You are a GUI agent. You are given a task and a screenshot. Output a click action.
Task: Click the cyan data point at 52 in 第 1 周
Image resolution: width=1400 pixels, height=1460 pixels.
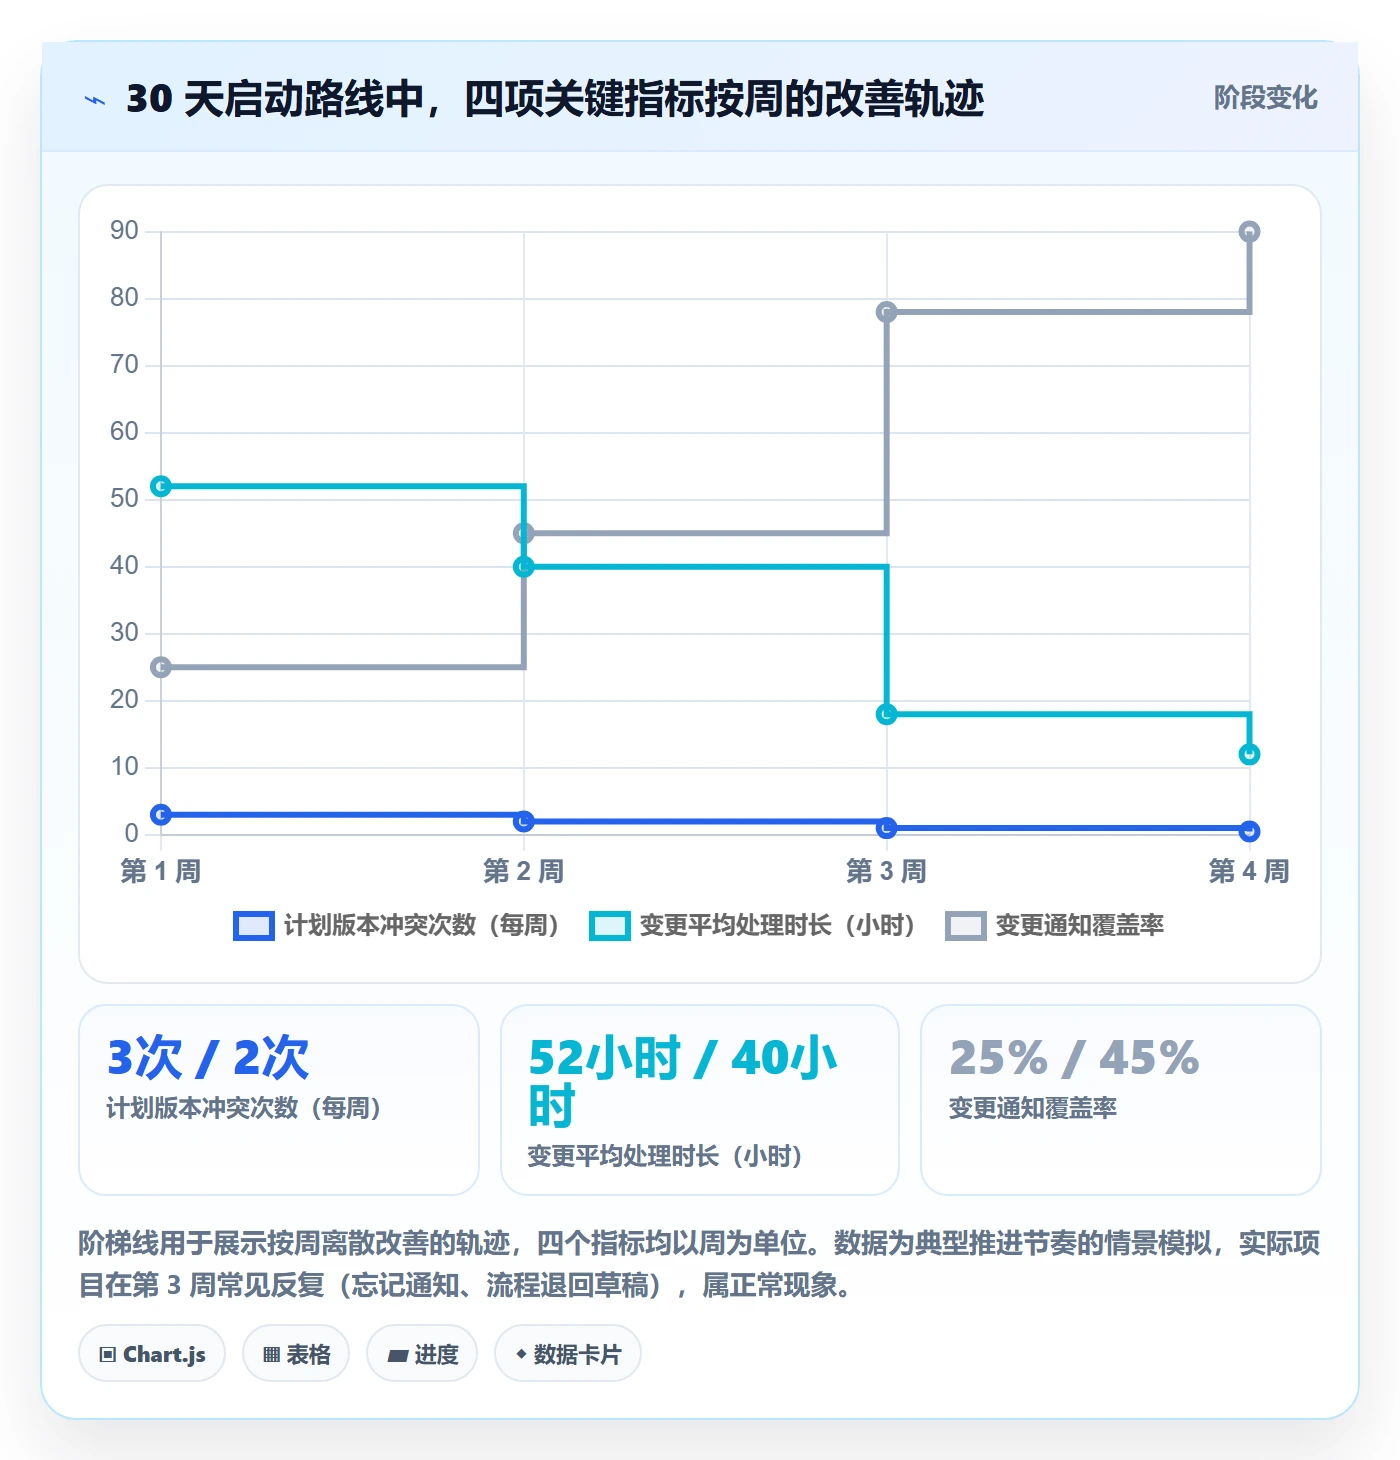[x=161, y=486]
